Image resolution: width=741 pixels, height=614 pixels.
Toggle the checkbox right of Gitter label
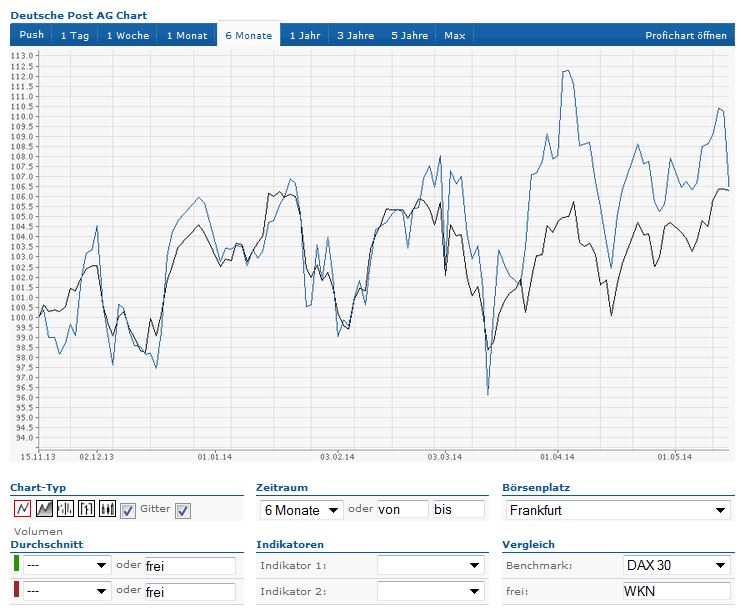(183, 510)
